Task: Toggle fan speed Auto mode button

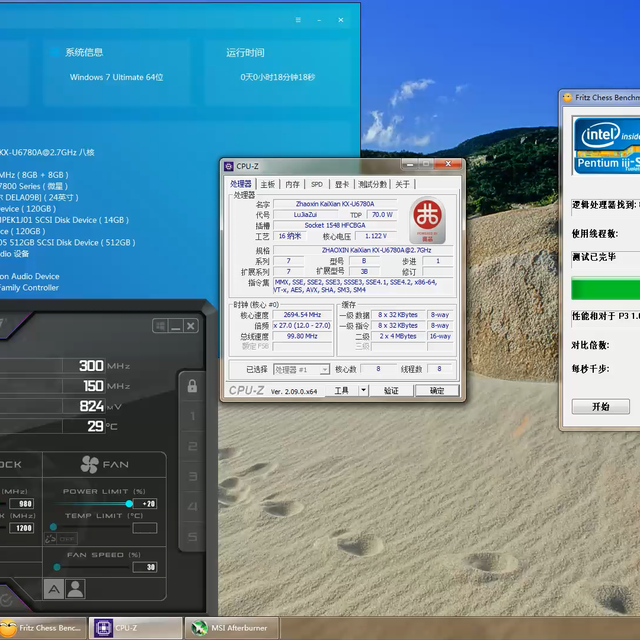Action: pyautogui.click(x=54, y=590)
